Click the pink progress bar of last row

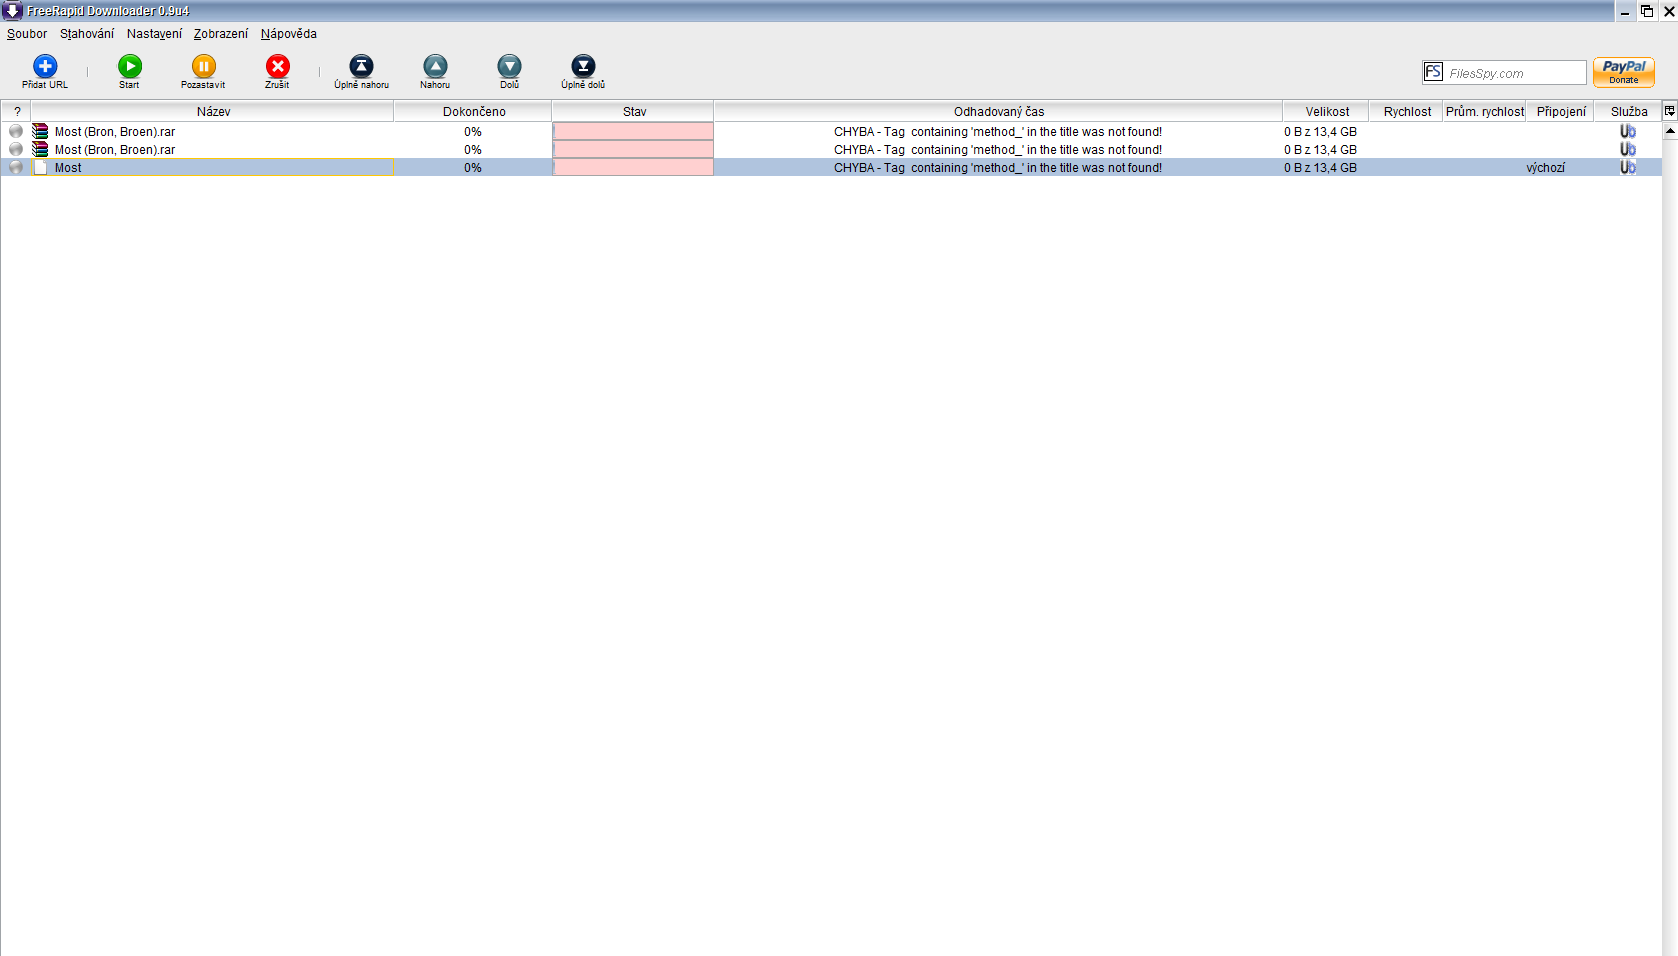pyautogui.click(x=633, y=168)
